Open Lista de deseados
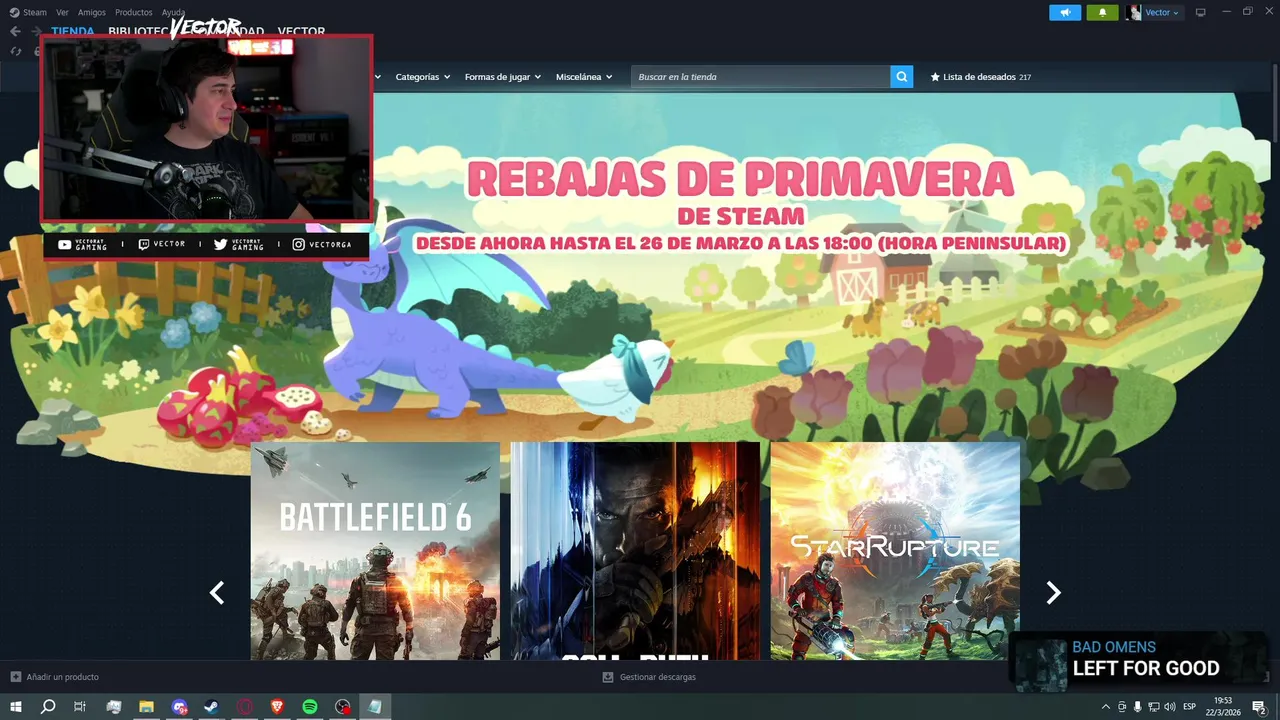 click(980, 77)
